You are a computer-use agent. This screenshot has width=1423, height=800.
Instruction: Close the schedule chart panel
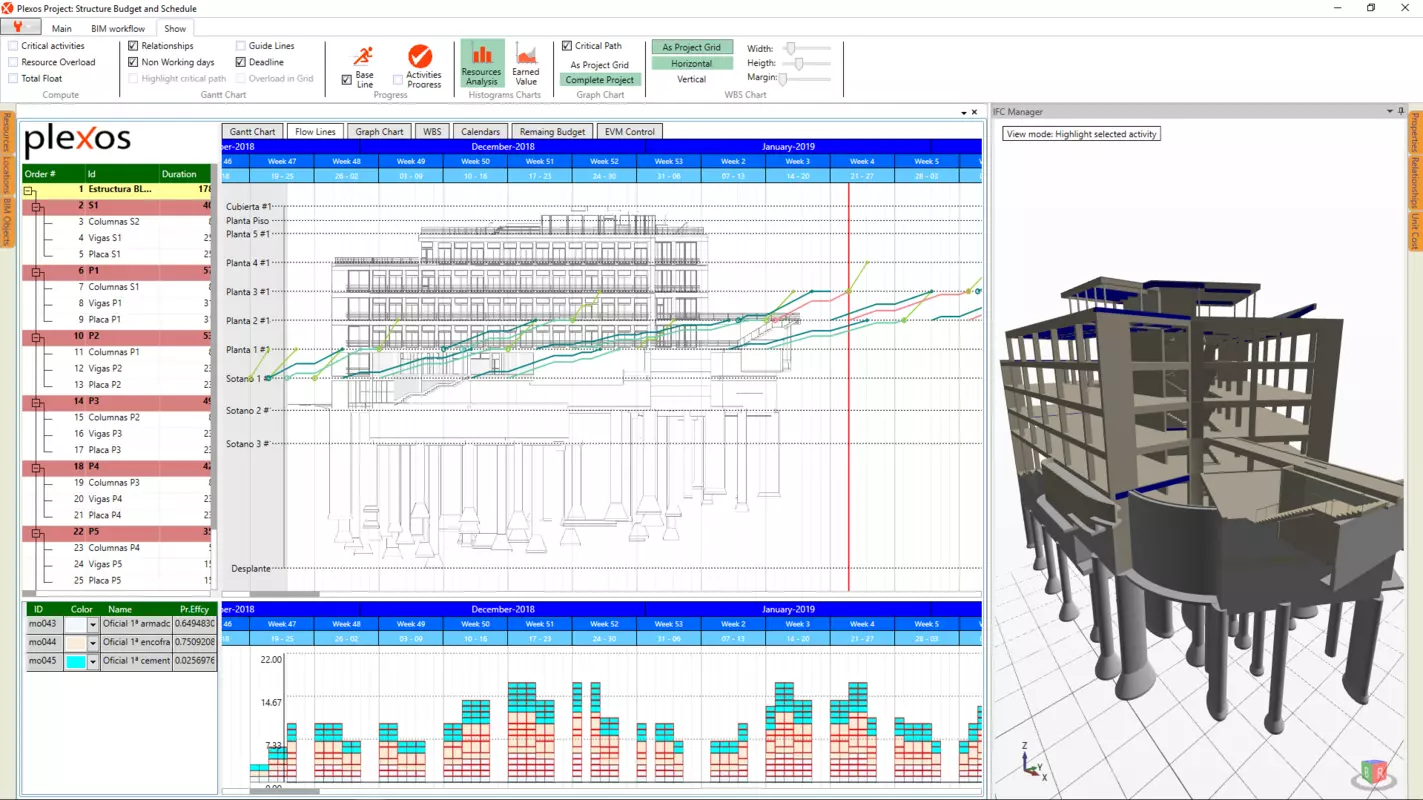click(975, 112)
